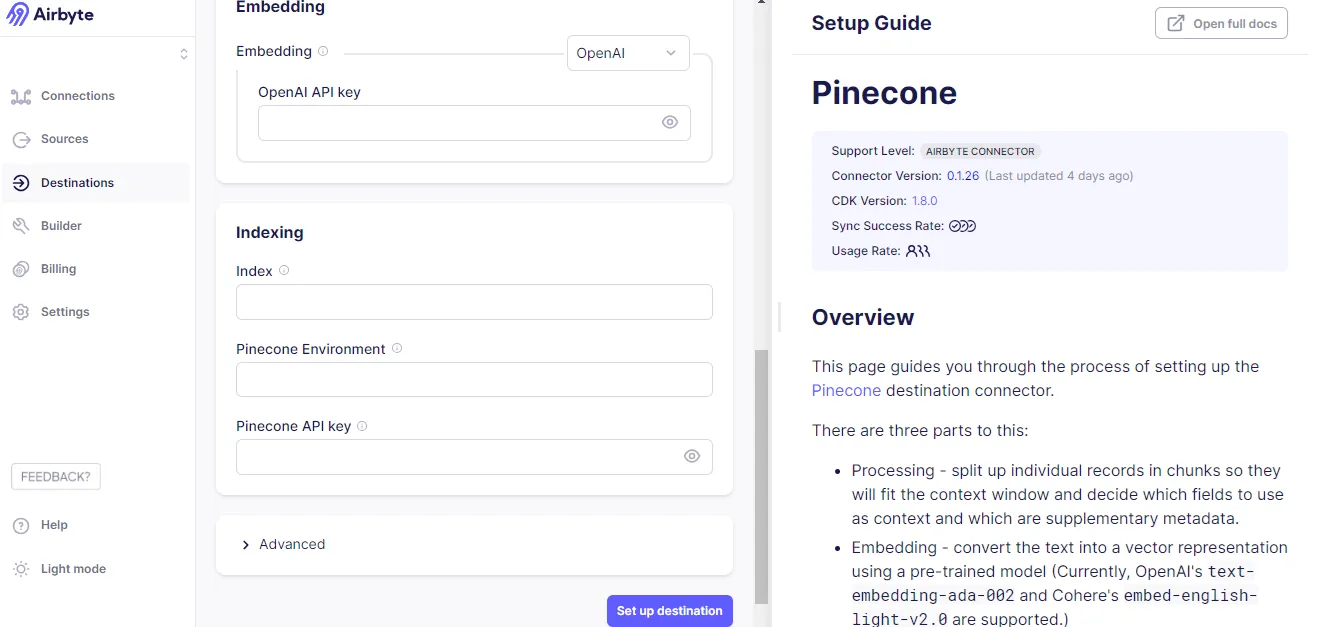Switch theme via Light mode label
This screenshot has height=627, width=1324.
point(73,569)
